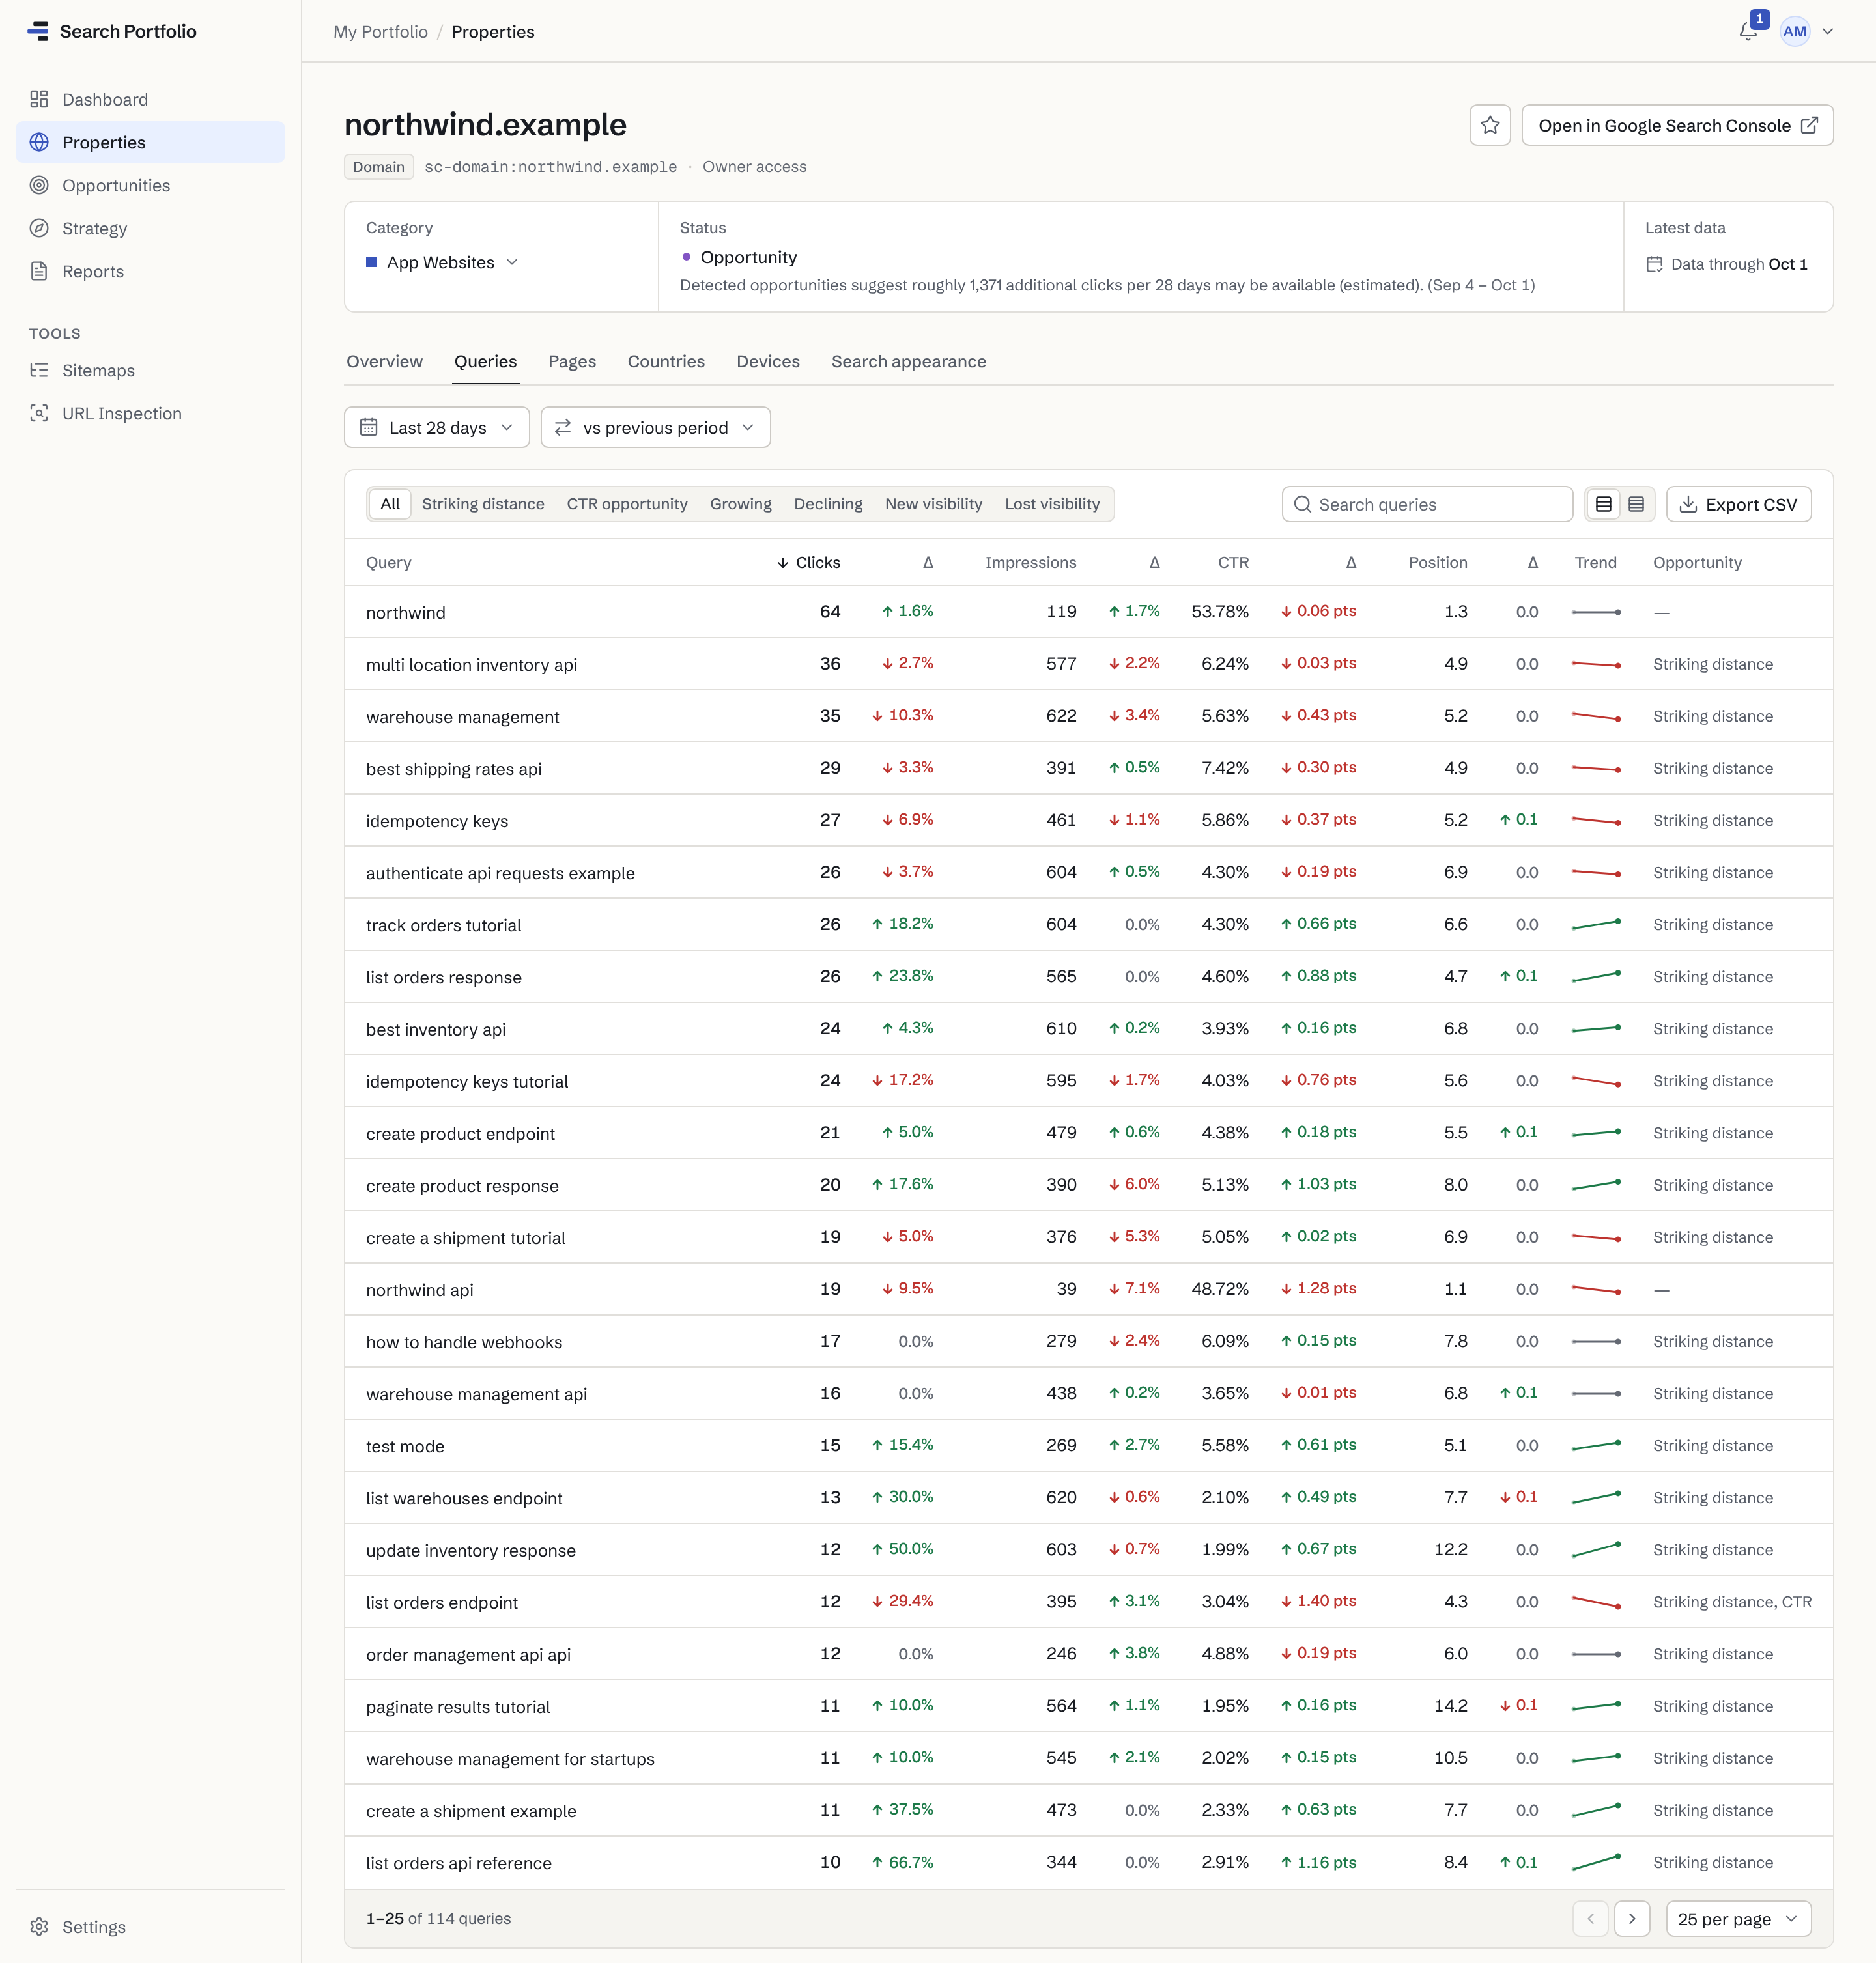The image size is (1876, 1963).
Task: Filter by Striking distance
Action: (x=483, y=504)
